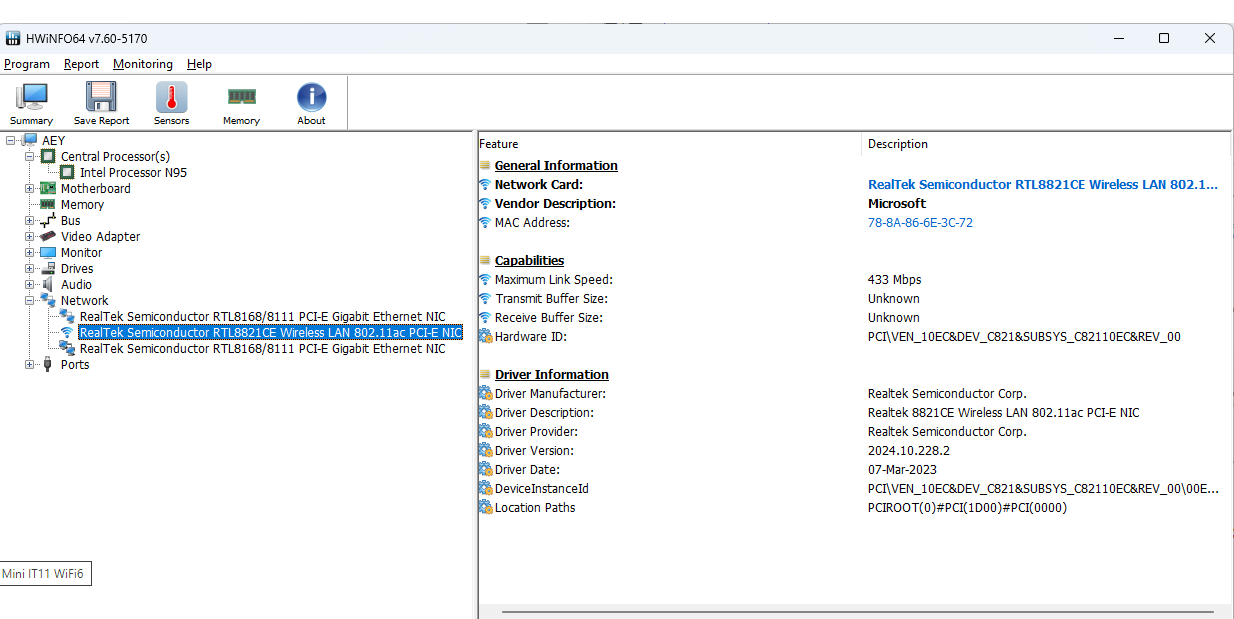Open the Sensors thermometer icon
This screenshot has height=619, width=1234.
[x=171, y=98]
